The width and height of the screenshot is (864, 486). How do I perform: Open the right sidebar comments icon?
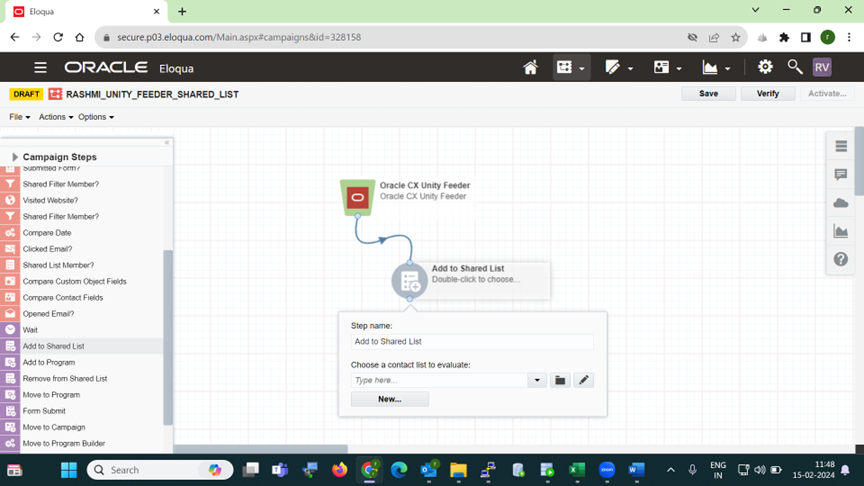841,175
